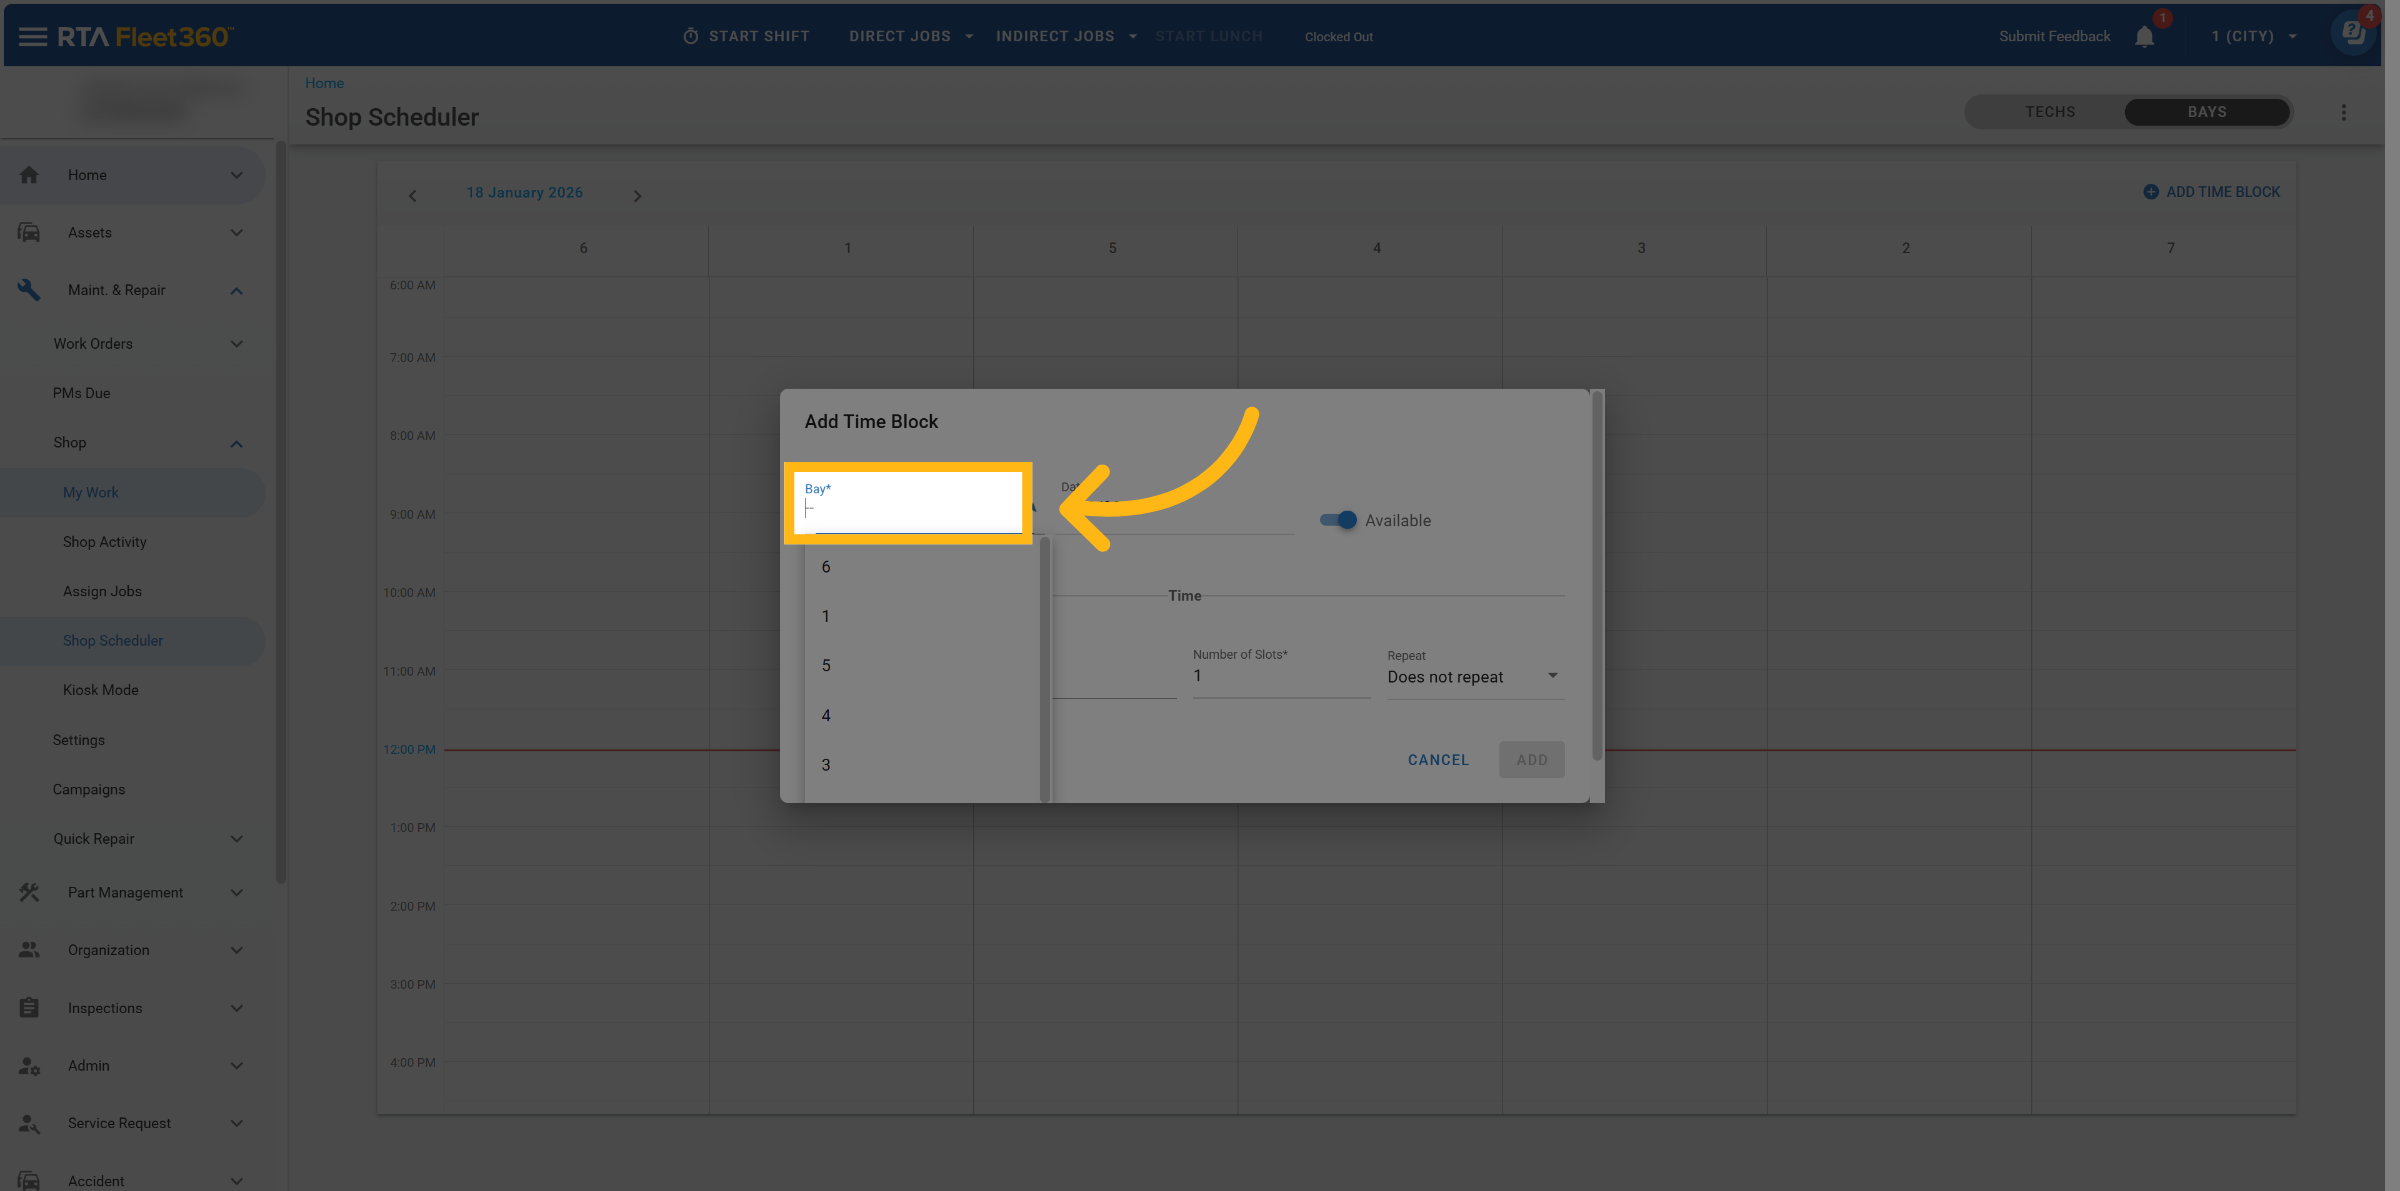Click the Home breadcrumb link
This screenshot has width=2400, height=1191.
coord(324,83)
